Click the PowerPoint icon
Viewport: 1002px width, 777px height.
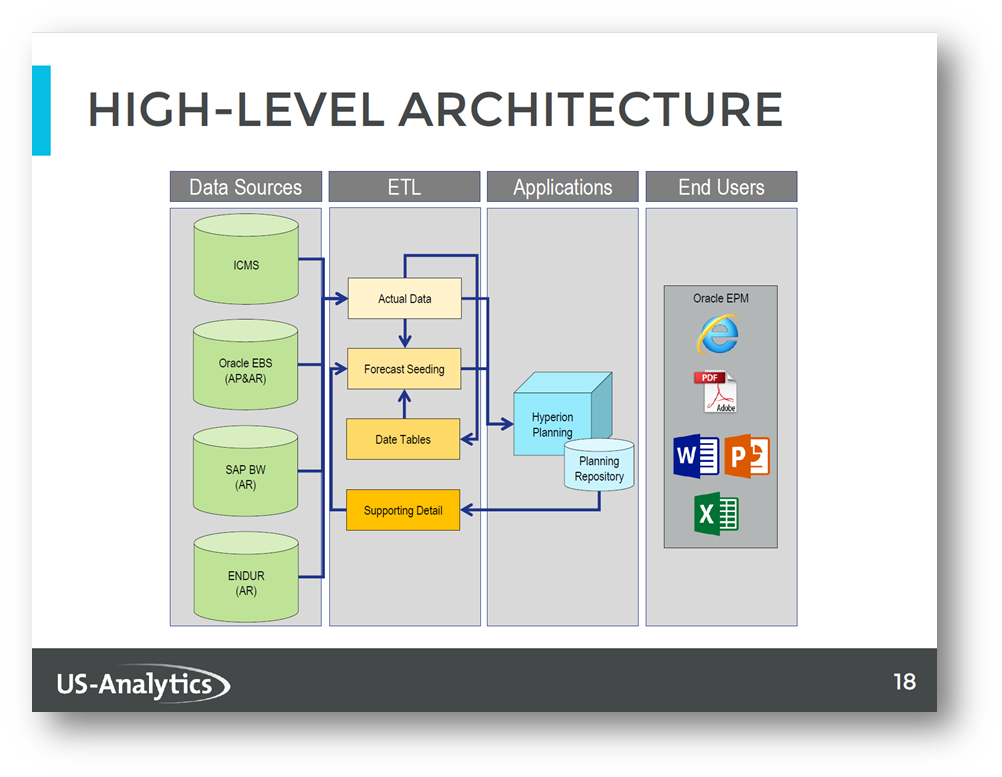tap(747, 456)
